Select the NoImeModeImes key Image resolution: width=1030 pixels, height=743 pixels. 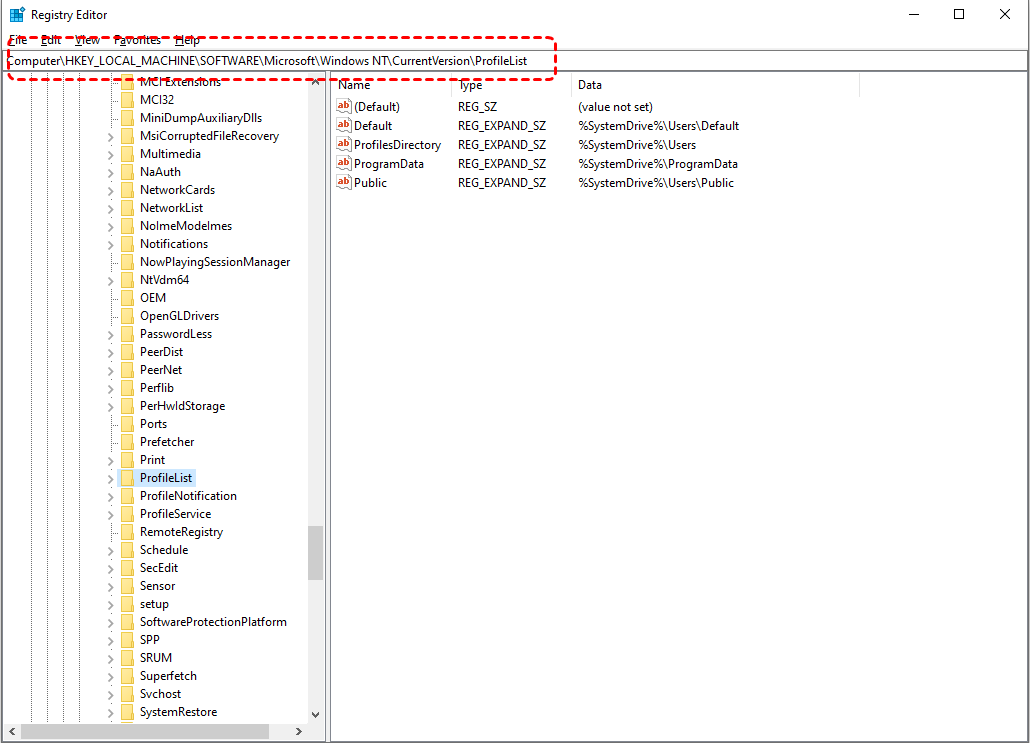(186, 226)
